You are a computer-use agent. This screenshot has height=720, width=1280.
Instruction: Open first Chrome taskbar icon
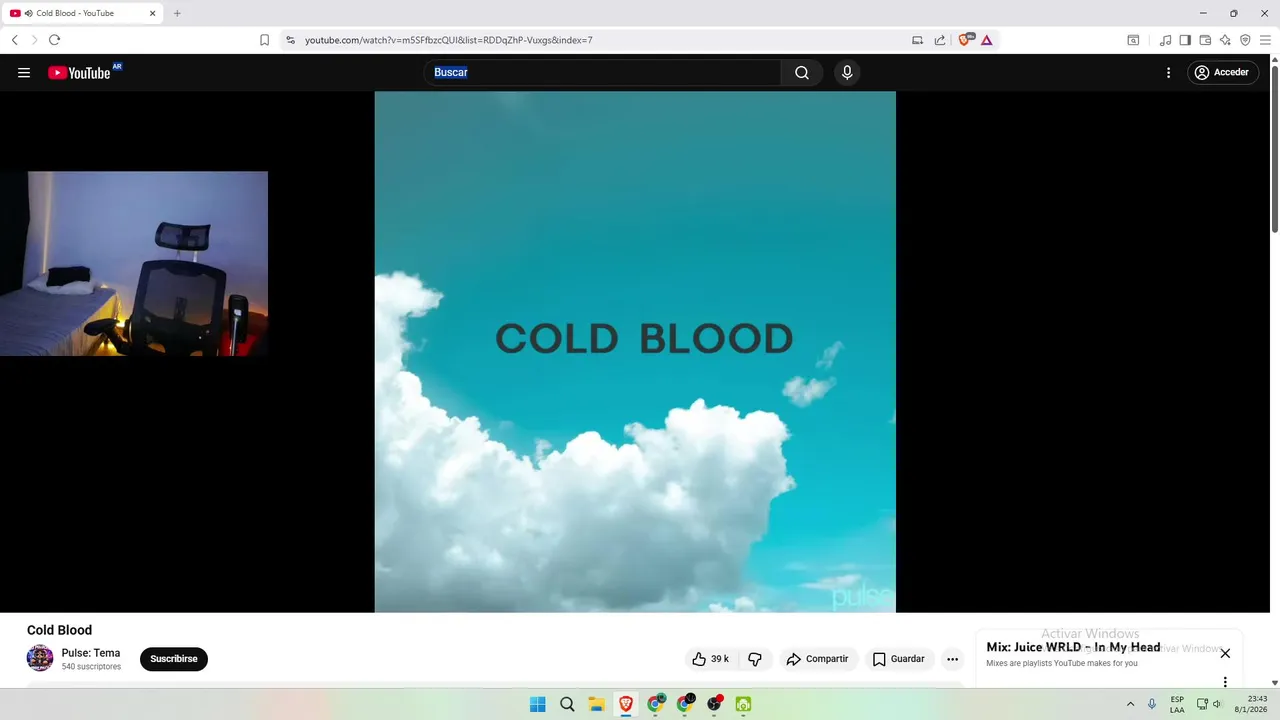point(655,704)
